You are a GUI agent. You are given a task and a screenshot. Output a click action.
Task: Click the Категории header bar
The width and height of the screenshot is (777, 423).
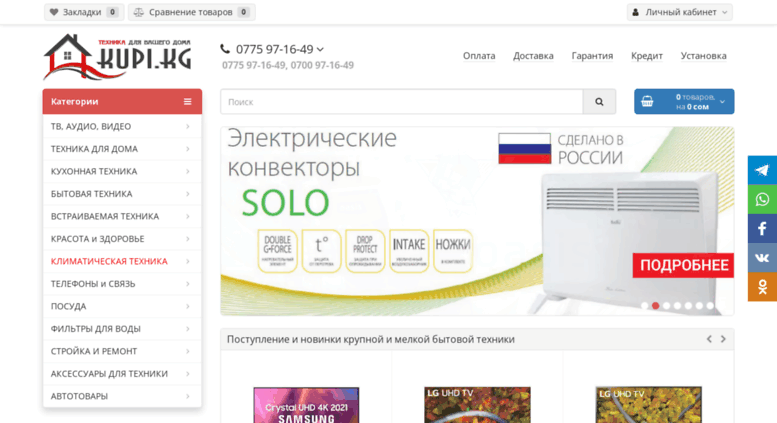[122, 102]
